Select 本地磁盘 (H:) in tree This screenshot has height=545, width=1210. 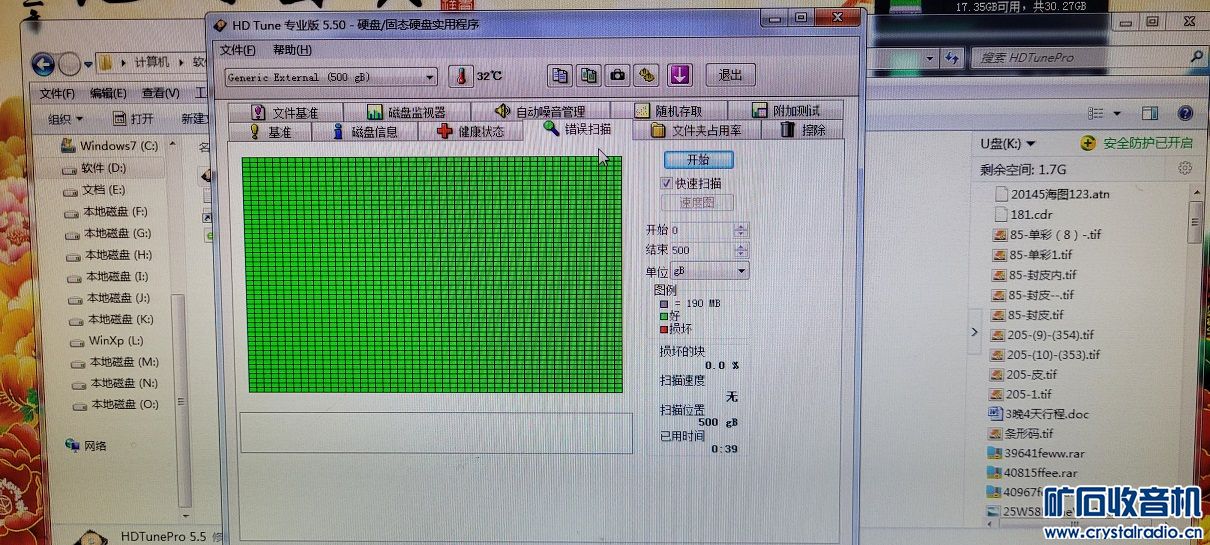(108, 255)
